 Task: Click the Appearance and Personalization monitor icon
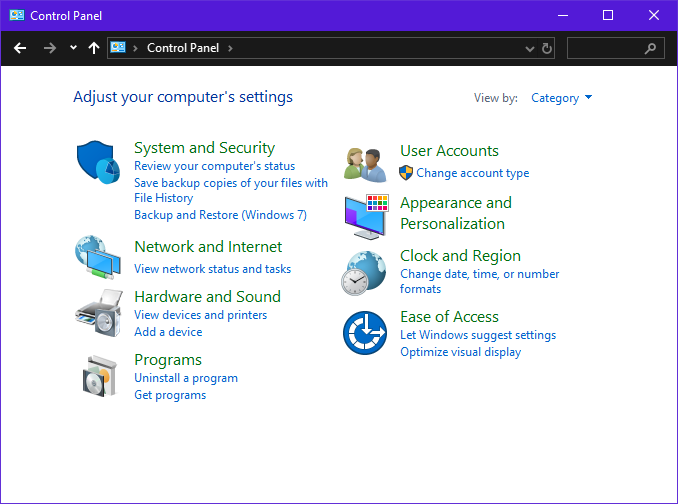(x=365, y=215)
